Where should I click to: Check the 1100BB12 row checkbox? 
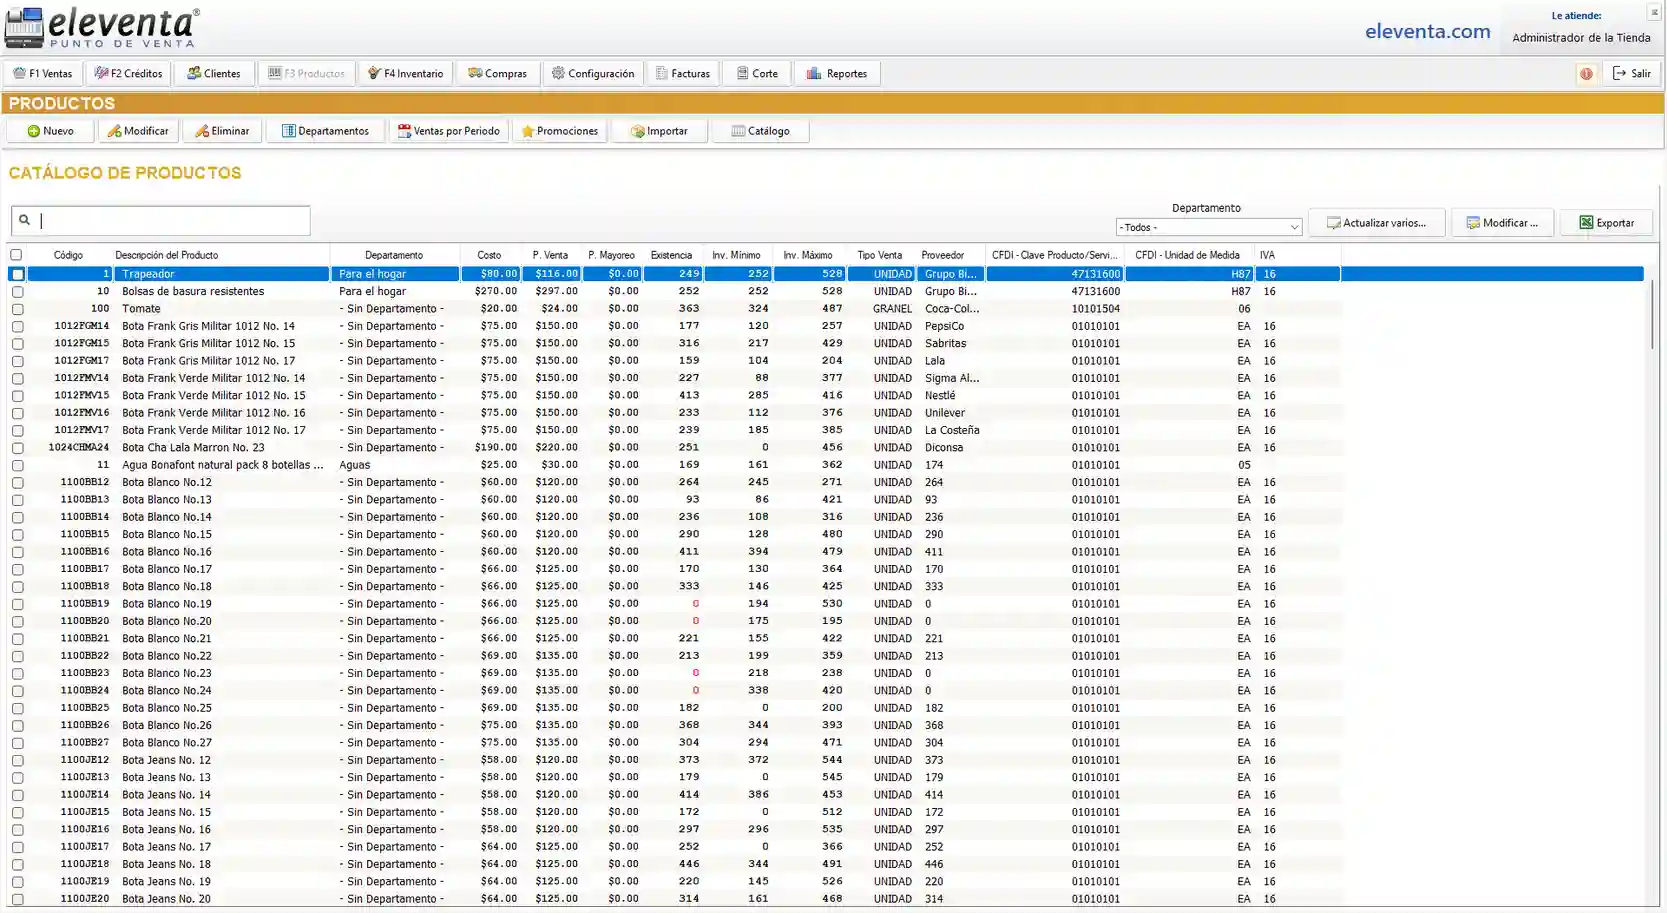tap(17, 483)
